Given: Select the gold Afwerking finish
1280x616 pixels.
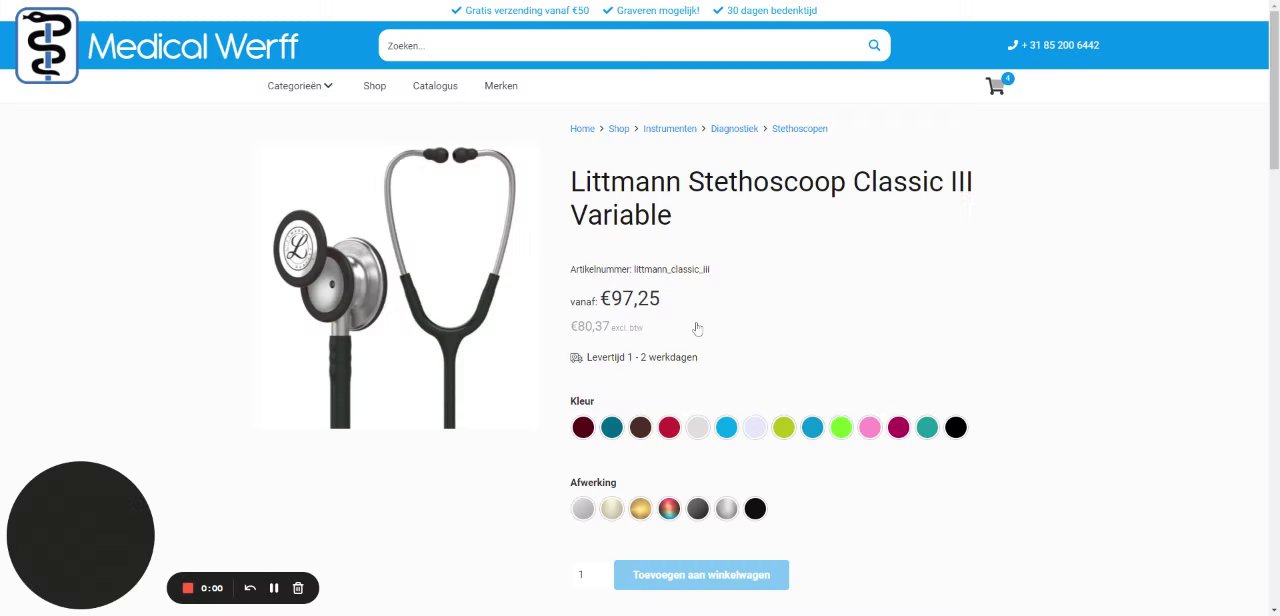Looking at the screenshot, I should [640, 509].
